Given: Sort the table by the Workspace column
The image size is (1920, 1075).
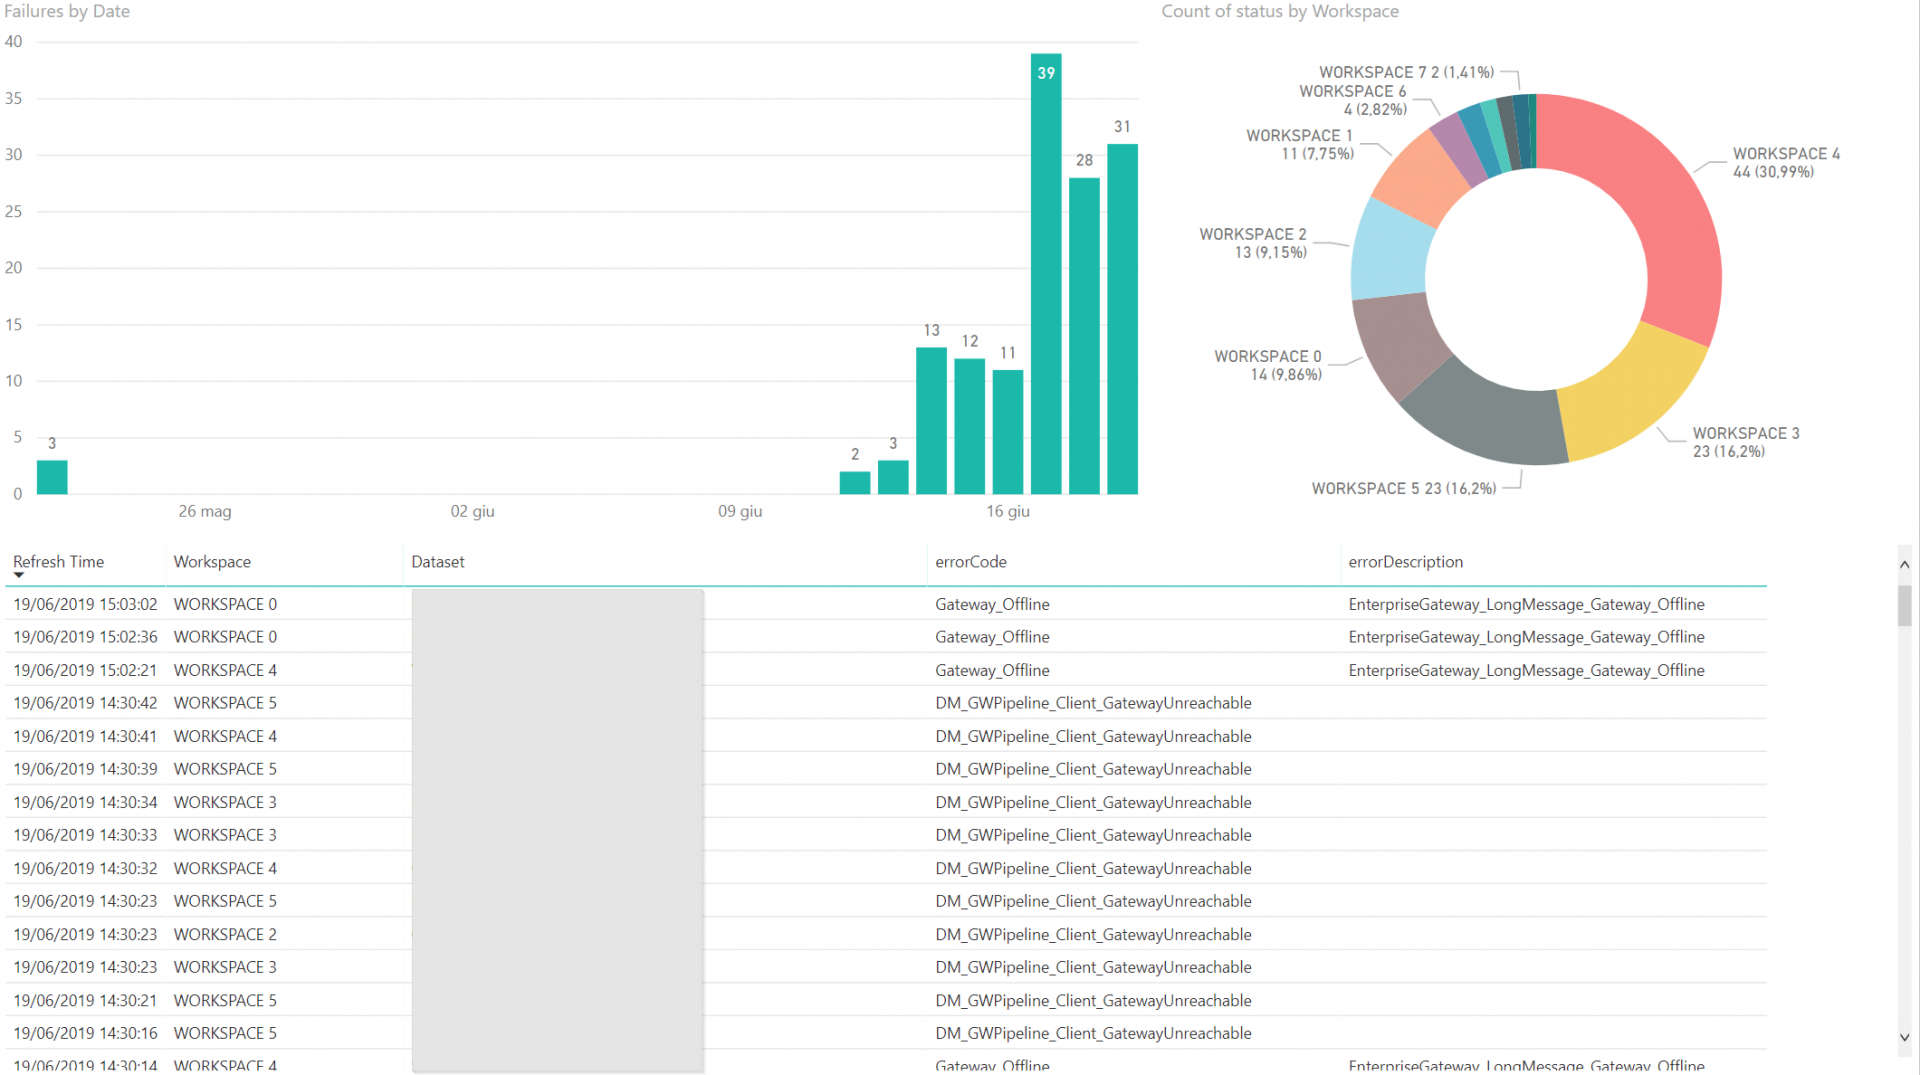Looking at the screenshot, I should [211, 561].
